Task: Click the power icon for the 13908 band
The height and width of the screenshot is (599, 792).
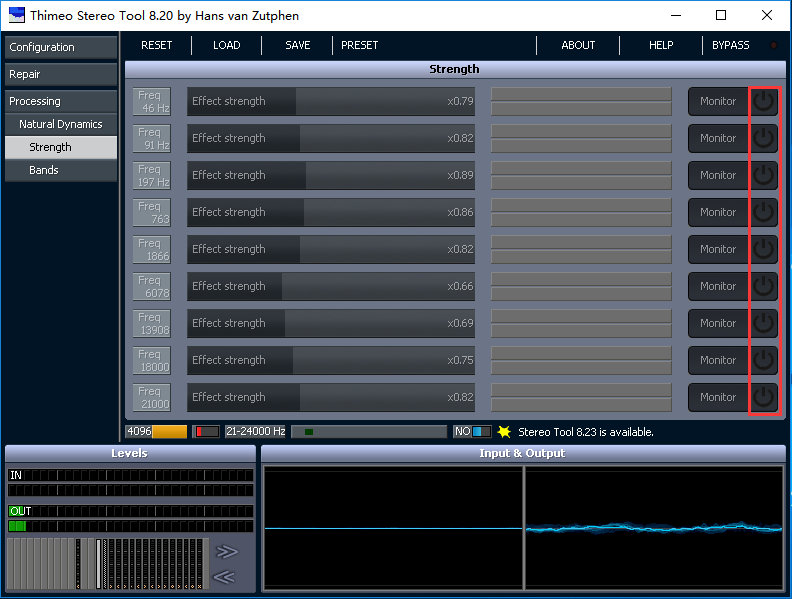Action: 764,323
